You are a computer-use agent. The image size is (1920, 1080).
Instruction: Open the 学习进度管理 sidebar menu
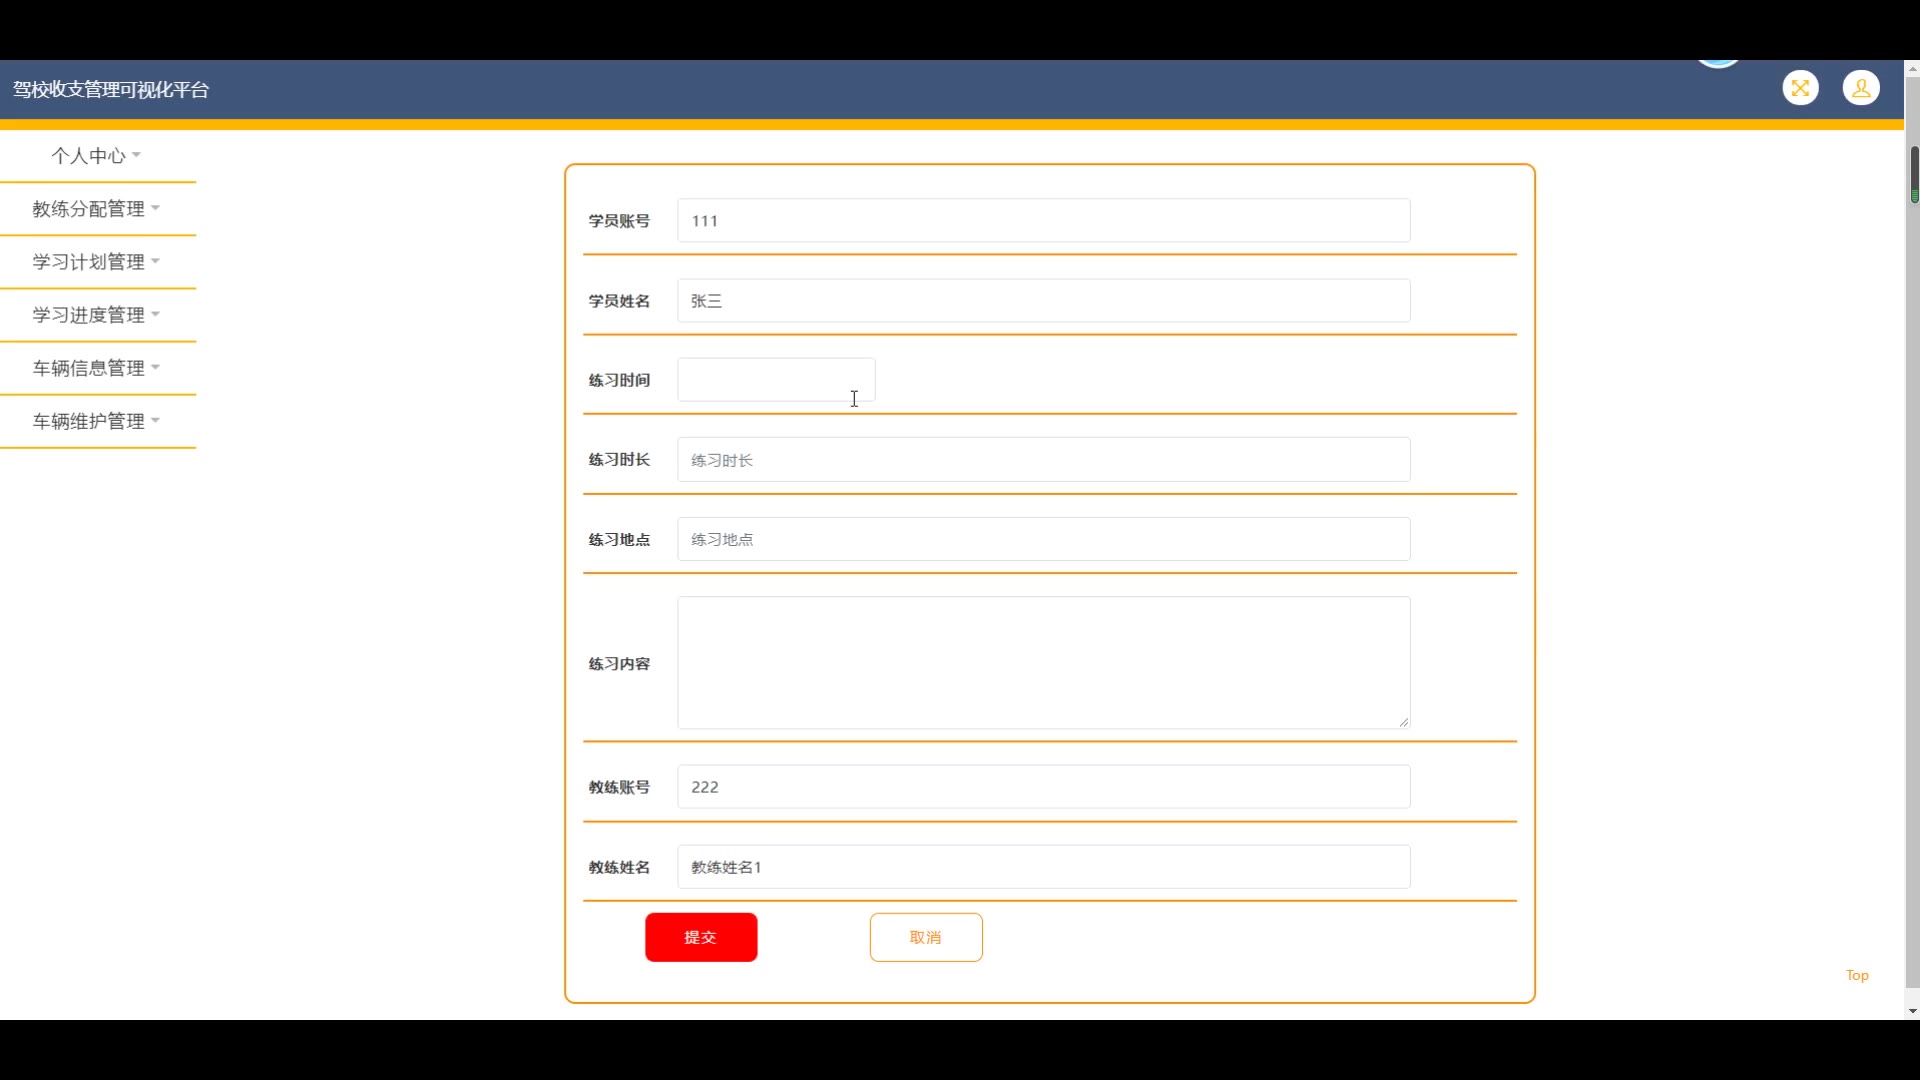tap(89, 315)
